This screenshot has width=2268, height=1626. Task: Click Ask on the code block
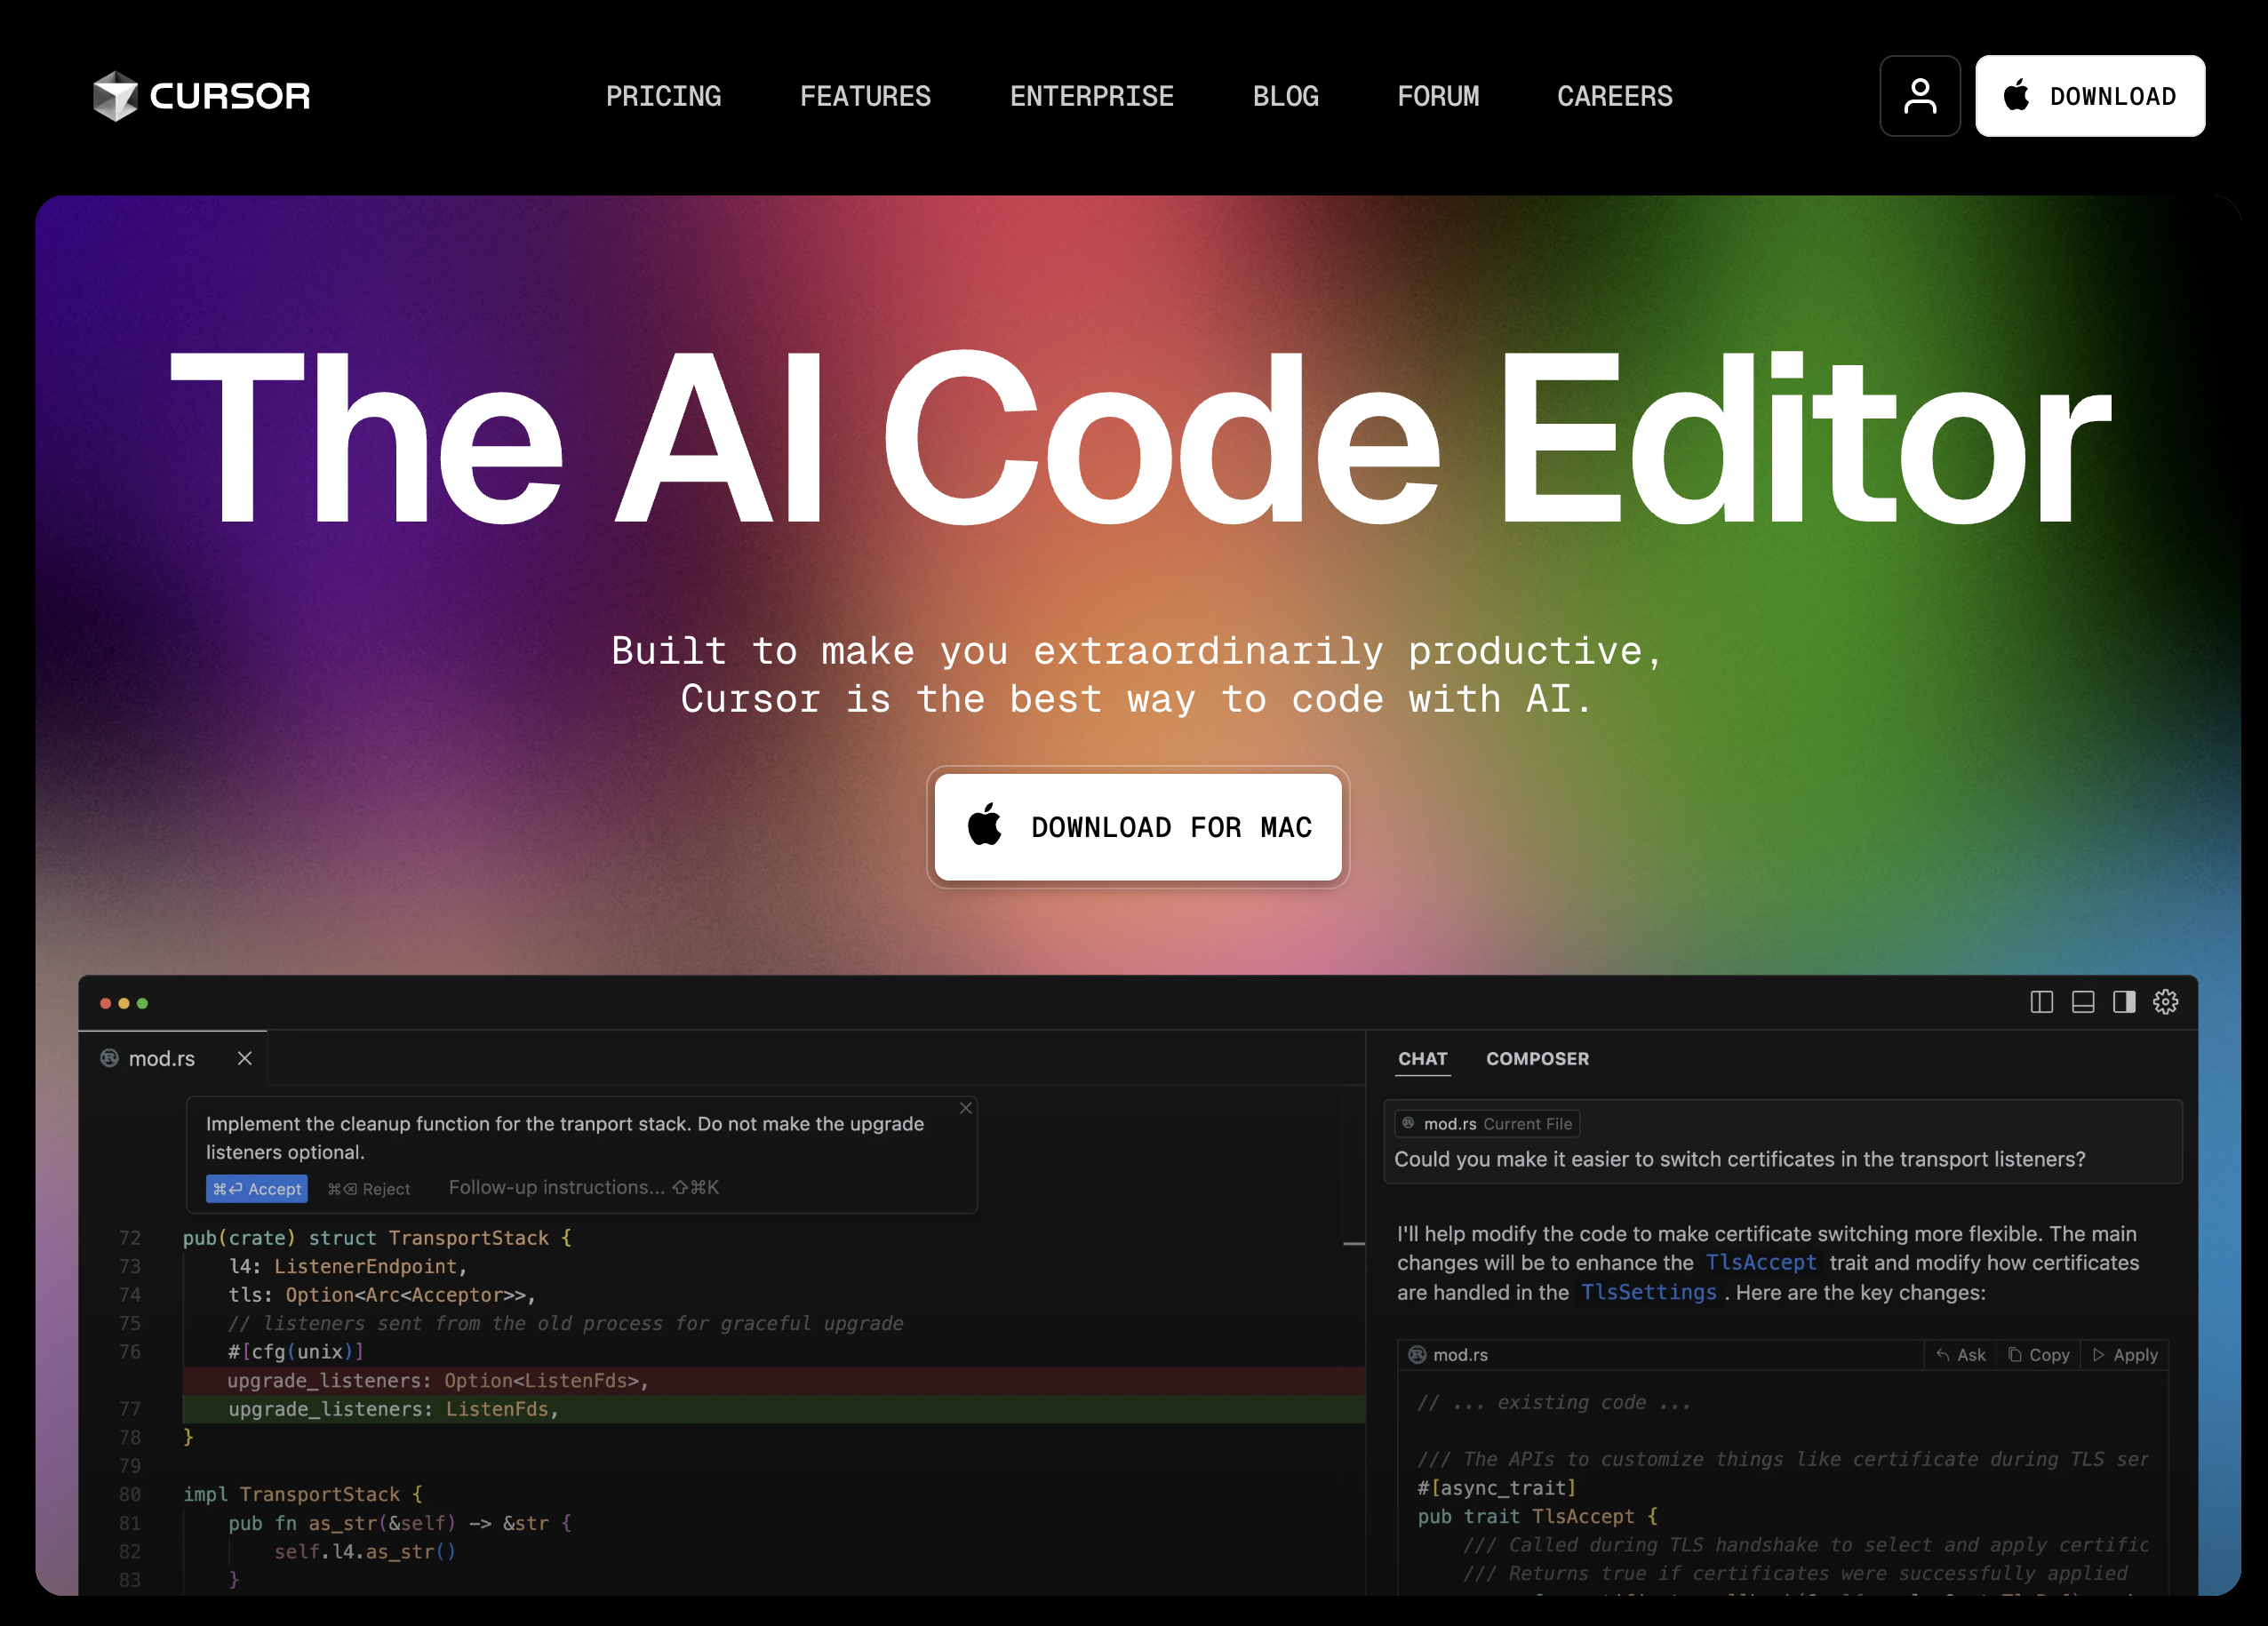point(1961,1355)
